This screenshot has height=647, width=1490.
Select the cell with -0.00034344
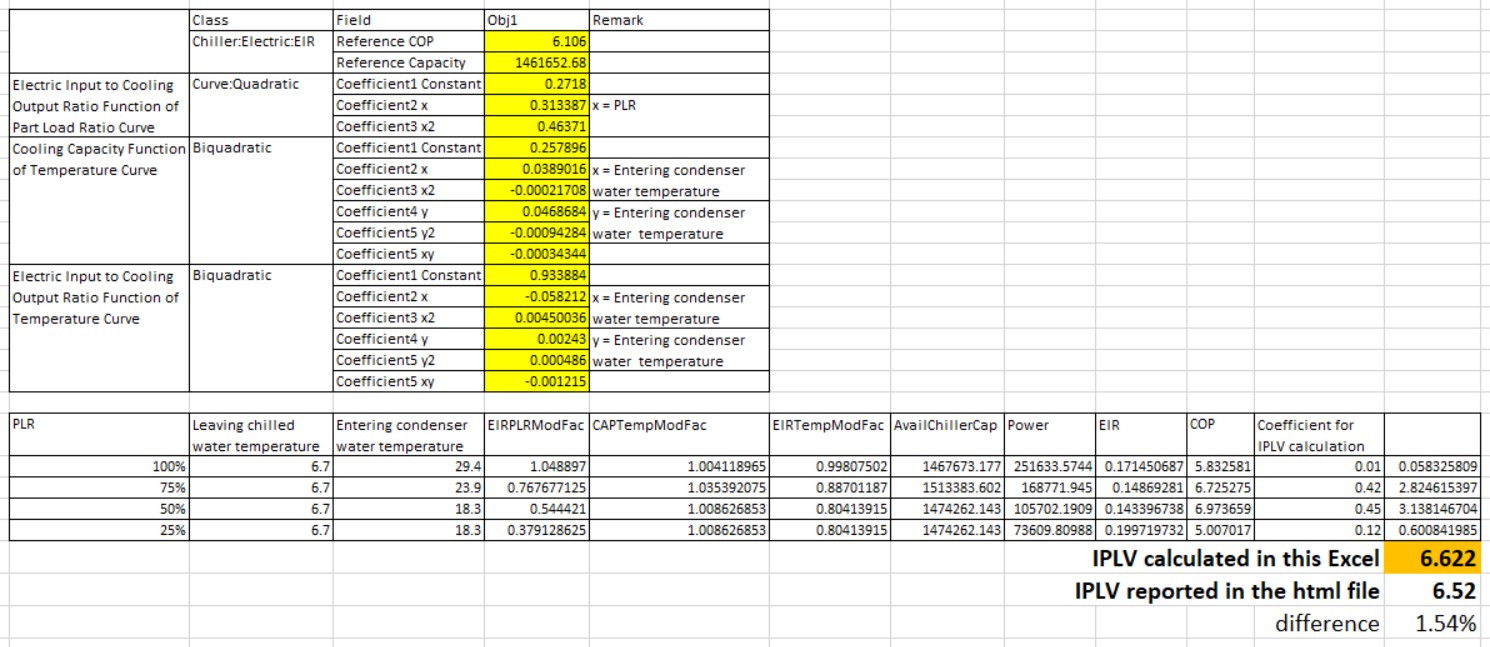coord(536,254)
